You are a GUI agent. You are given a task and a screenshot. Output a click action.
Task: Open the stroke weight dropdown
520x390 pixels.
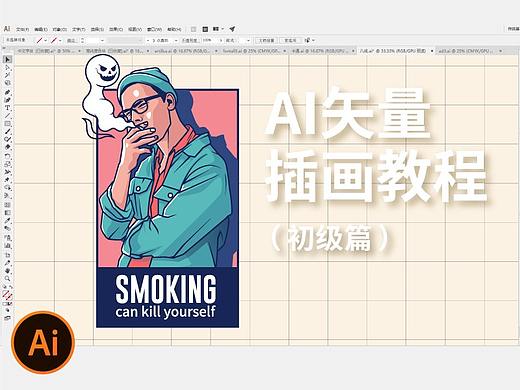coord(102,40)
